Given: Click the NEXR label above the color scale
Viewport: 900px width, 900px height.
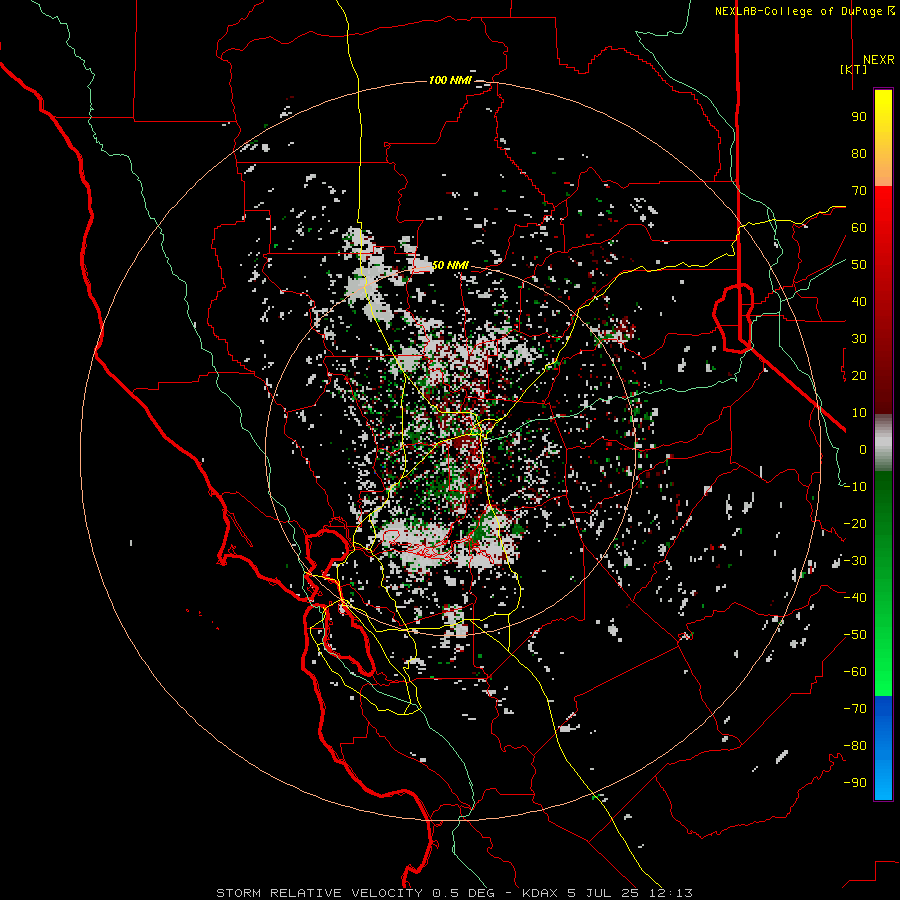Looking at the screenshot, I should coord(878,60).
